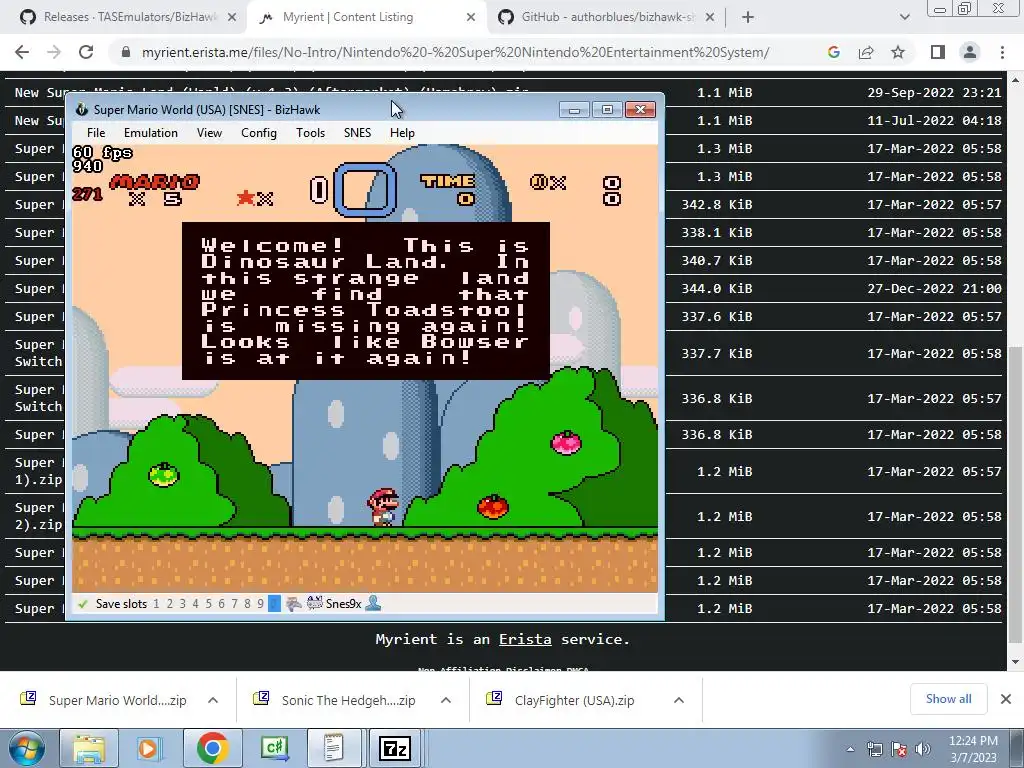This screenshot has height=768, width=1024.
Task: Close the Myrient Content Listing tab
Action: pos(471,18)
